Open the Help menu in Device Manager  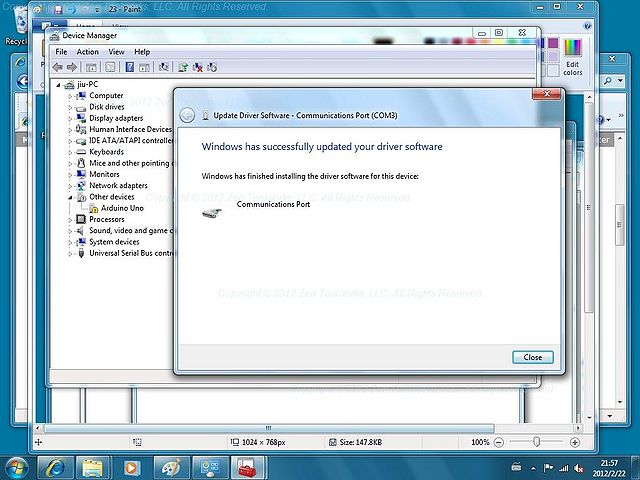[x=142, y=52]
